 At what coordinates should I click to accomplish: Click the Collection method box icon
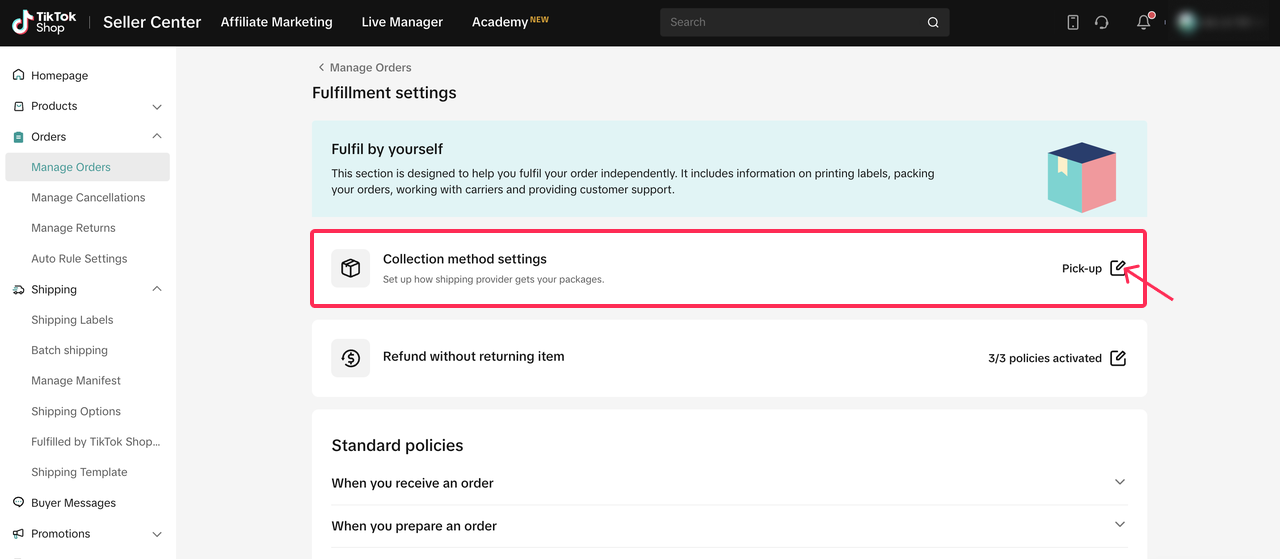coord(350,268)
